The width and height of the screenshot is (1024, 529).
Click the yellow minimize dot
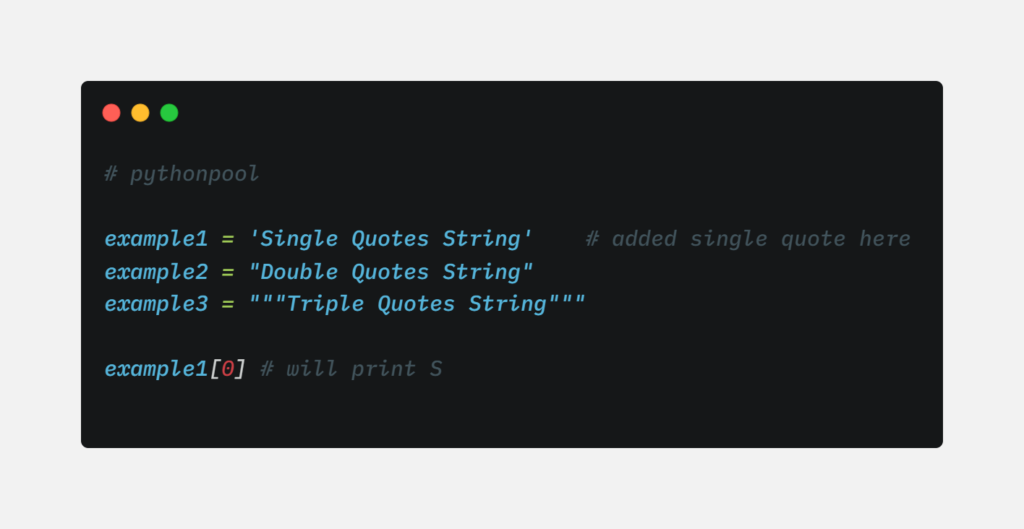click(140, 113)
